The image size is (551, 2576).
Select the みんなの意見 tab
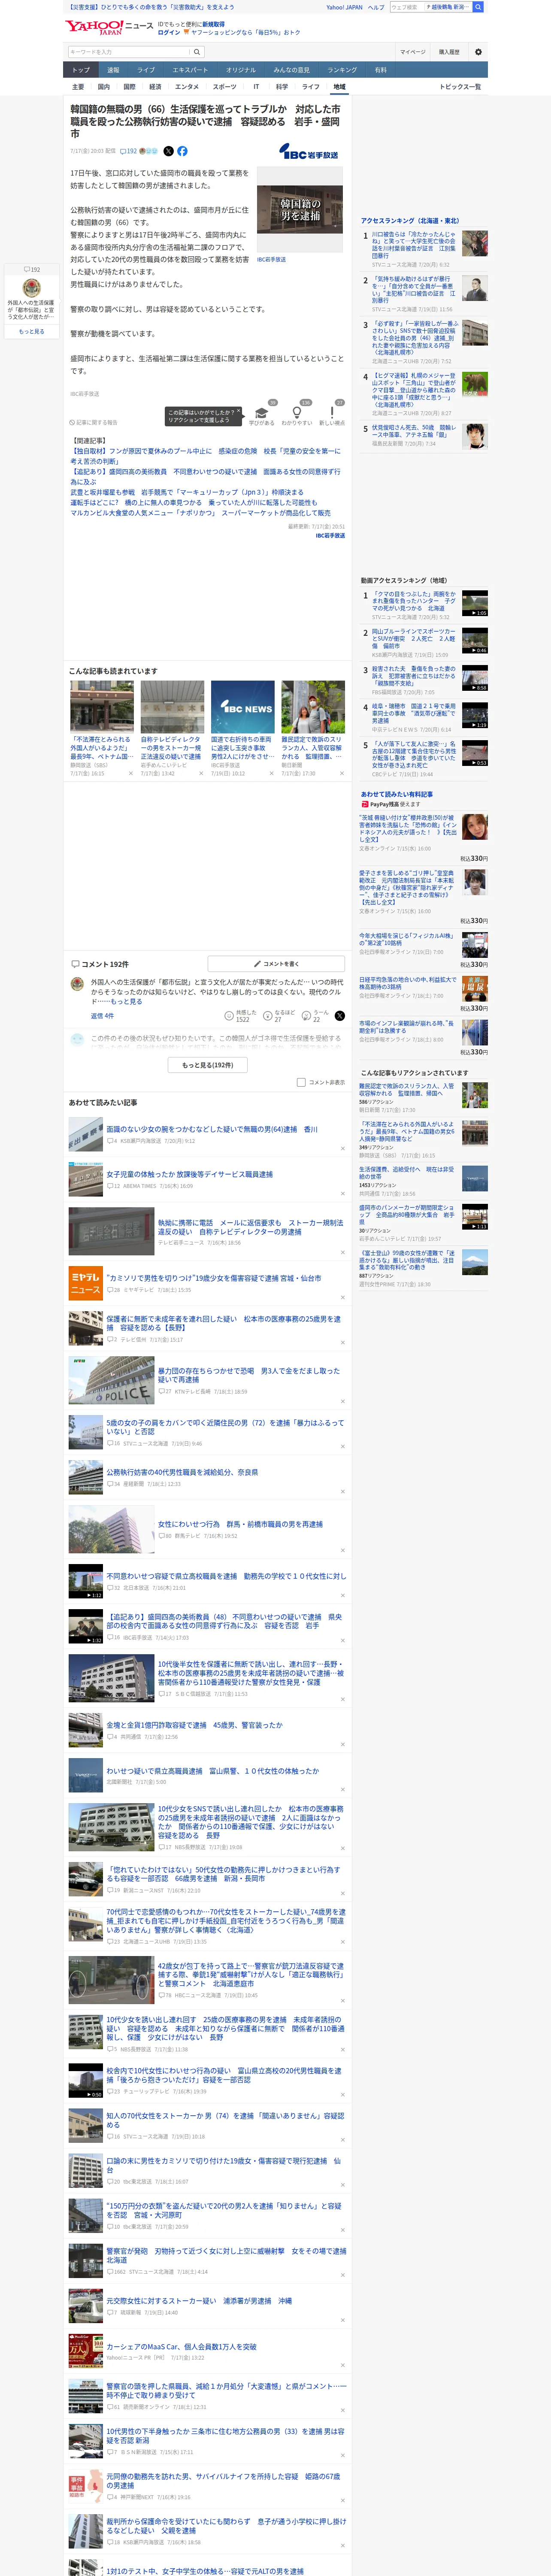[x=292, y=70]
